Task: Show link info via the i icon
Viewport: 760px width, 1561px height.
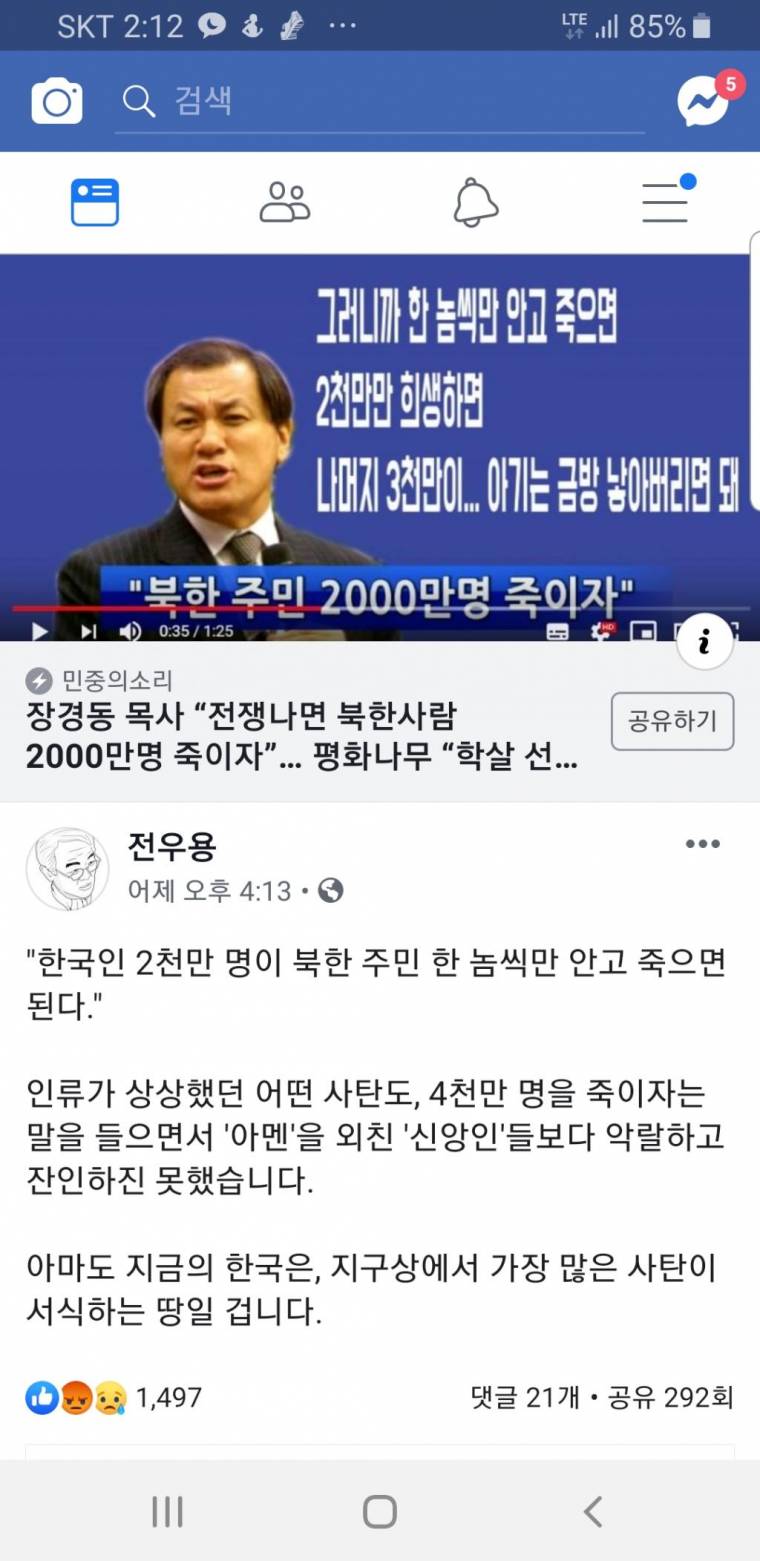Action: pos(704,643)
